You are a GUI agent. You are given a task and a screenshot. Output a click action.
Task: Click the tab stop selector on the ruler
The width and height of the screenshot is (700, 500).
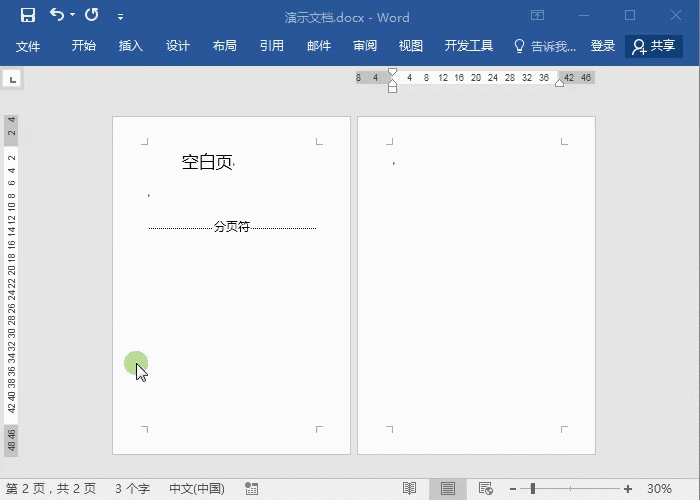12,79
